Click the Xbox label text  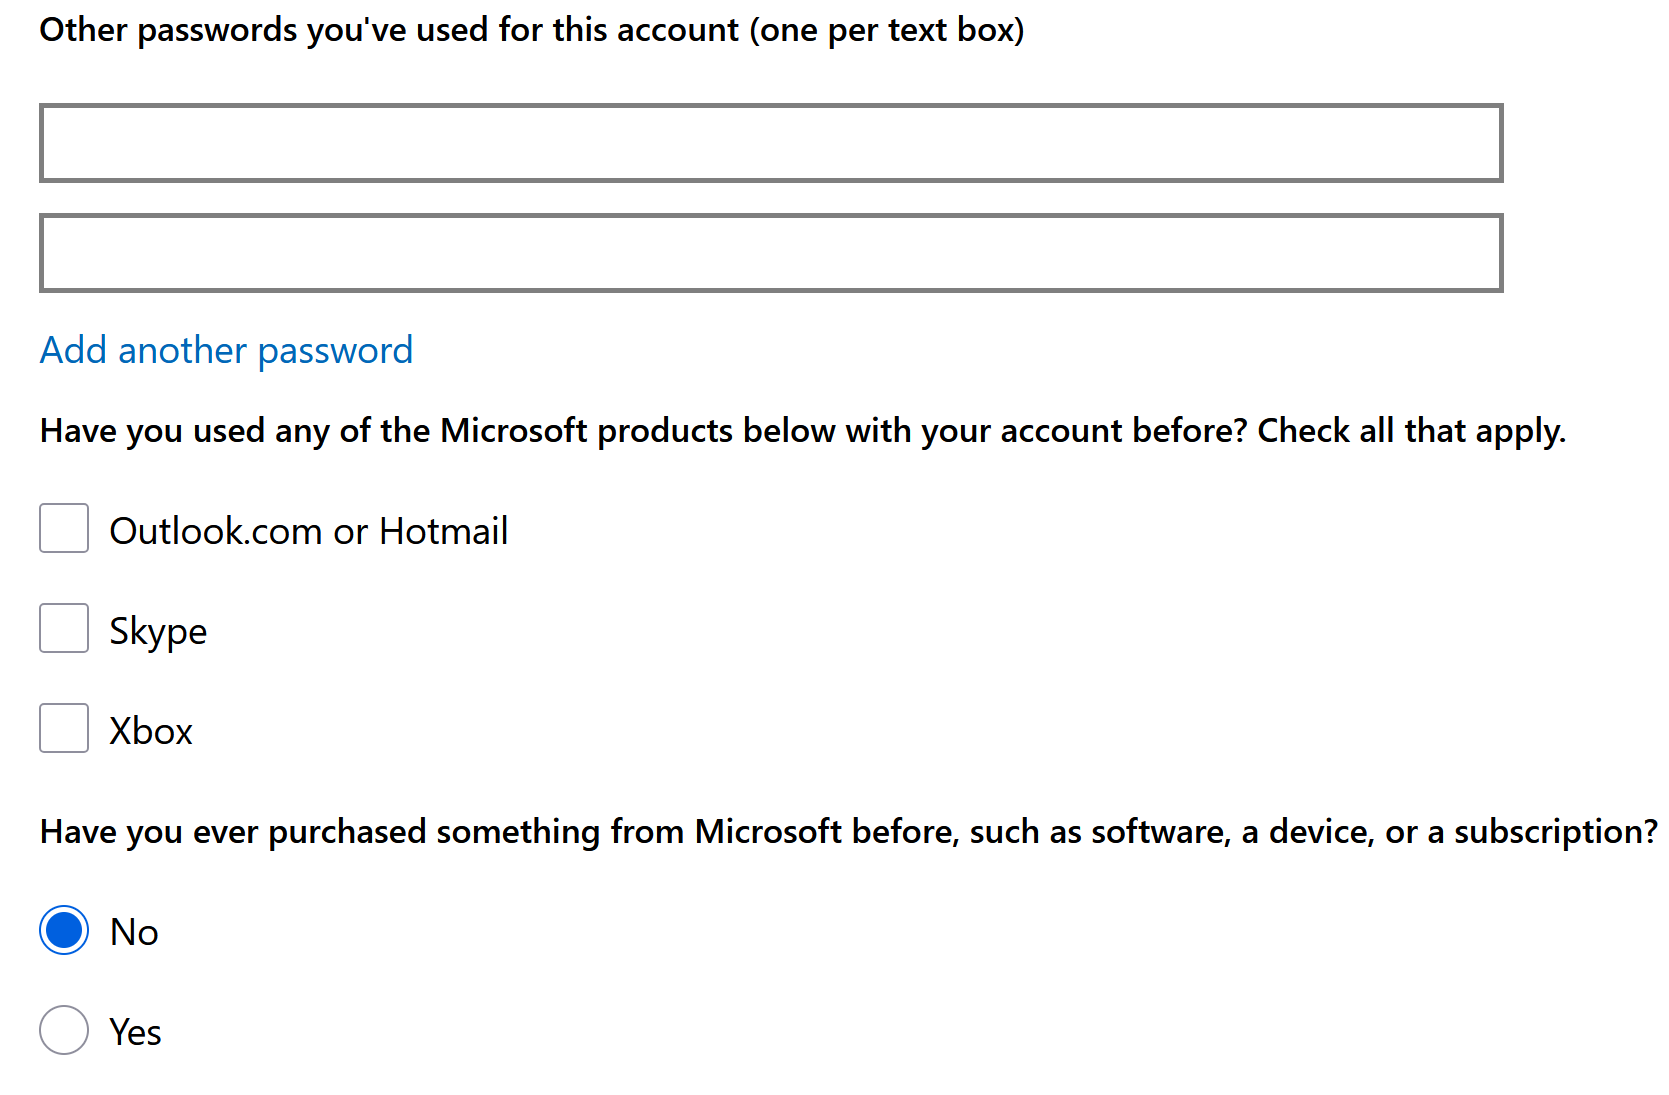(151, 731)
